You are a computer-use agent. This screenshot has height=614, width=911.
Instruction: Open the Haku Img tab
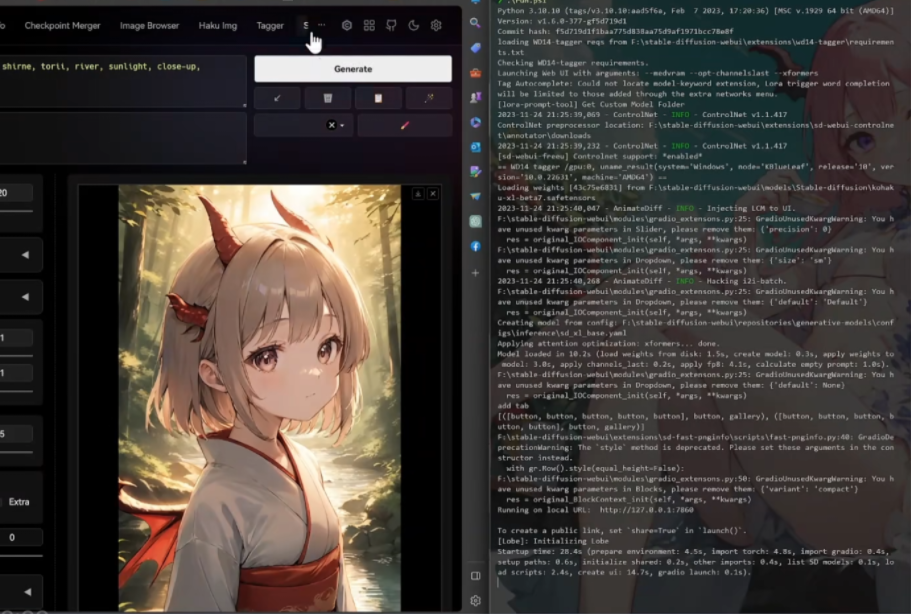(218, 26)
